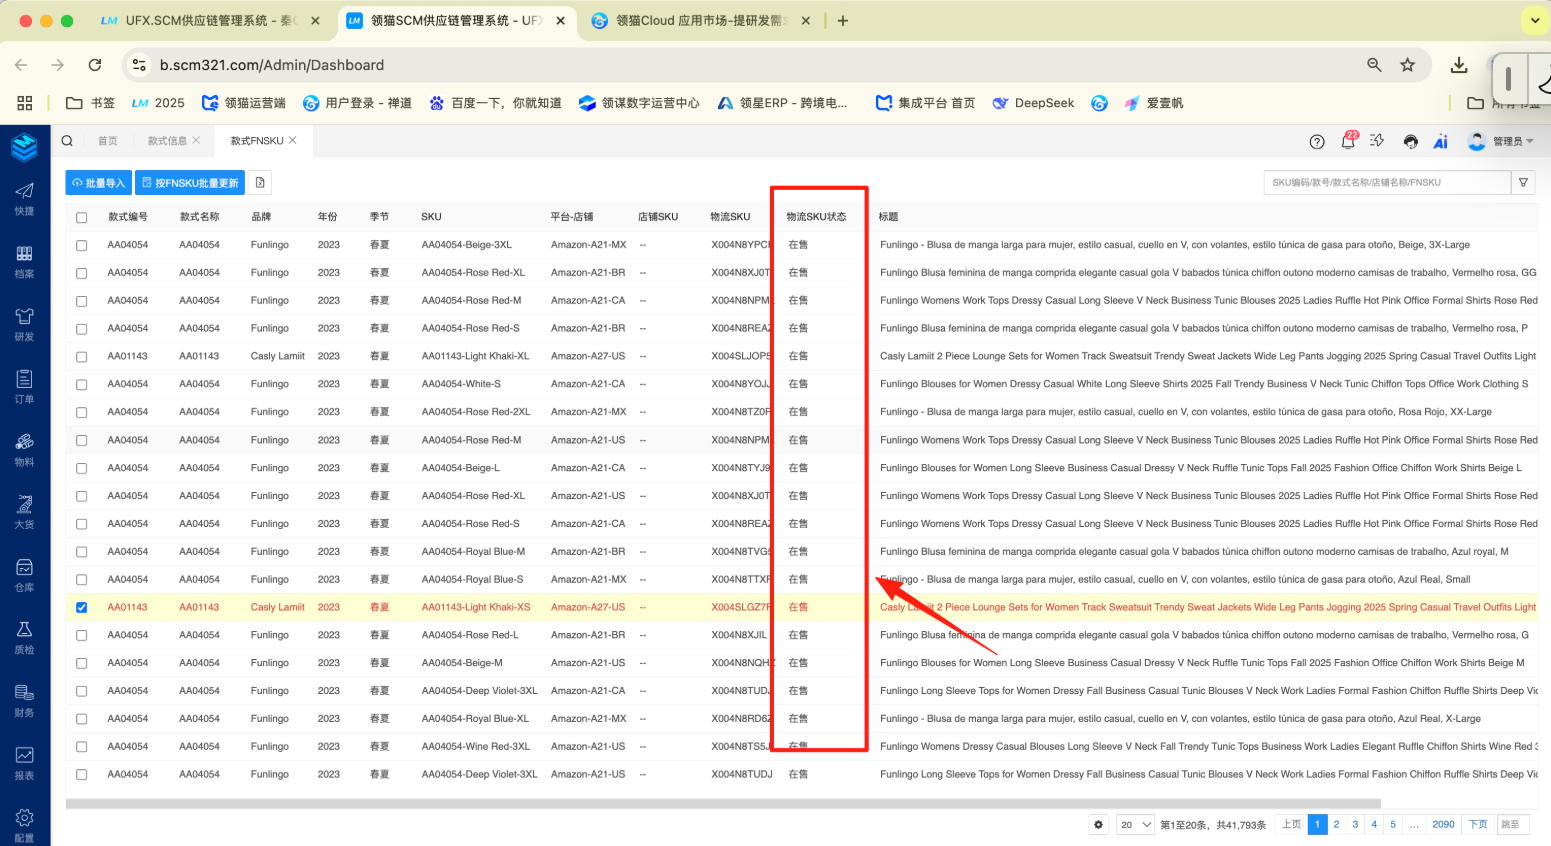Click the SKU/FNSKU search input field
The height and width of the screenshot is (846, 1551).
[x=1386, y=183]
